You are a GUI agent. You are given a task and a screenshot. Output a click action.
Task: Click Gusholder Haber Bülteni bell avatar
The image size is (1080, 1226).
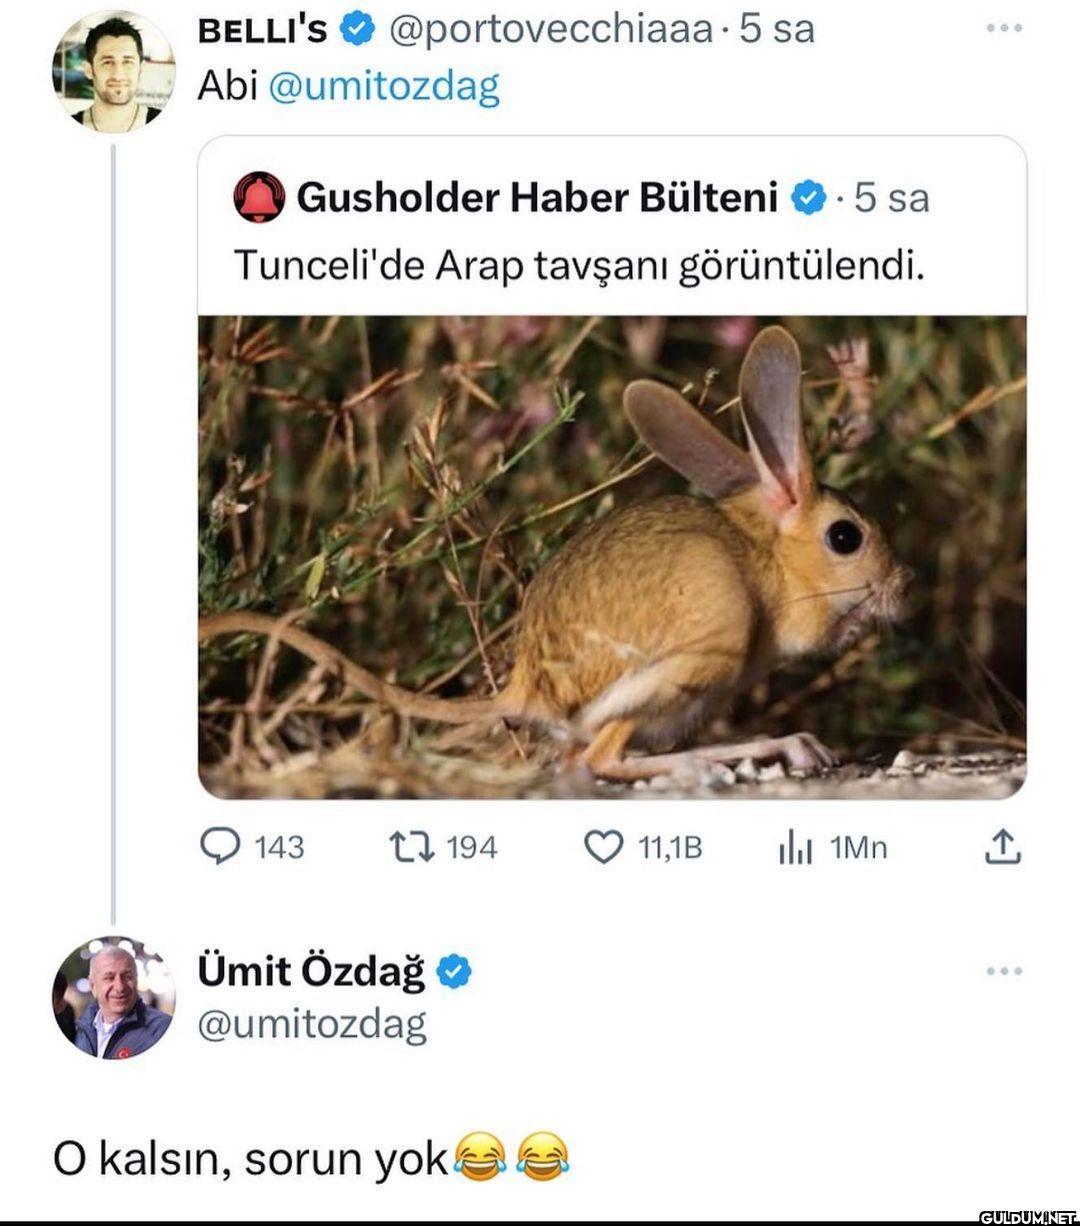pyautogui.click(x=259, y=197)
